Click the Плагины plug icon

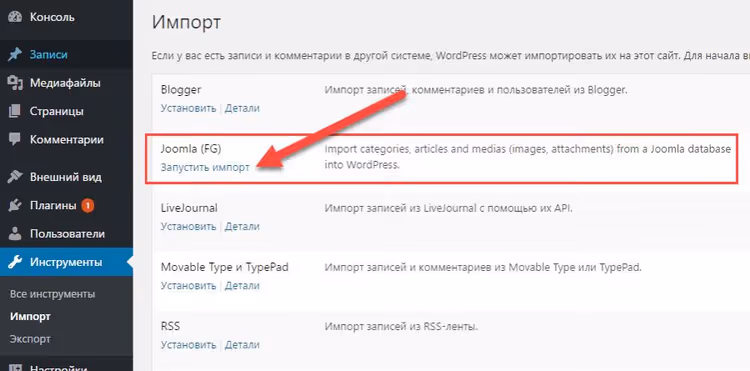coord(15,206)
